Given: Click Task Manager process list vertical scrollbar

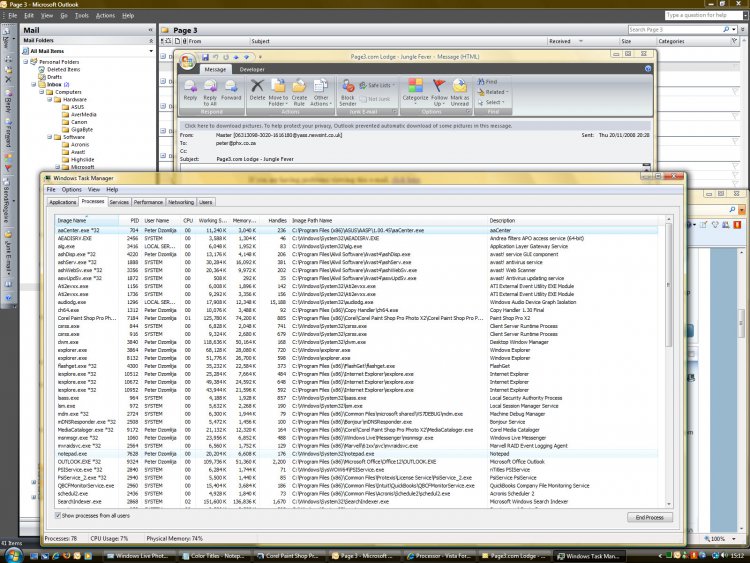Looking at the screenshot, I should pos(669,361).
